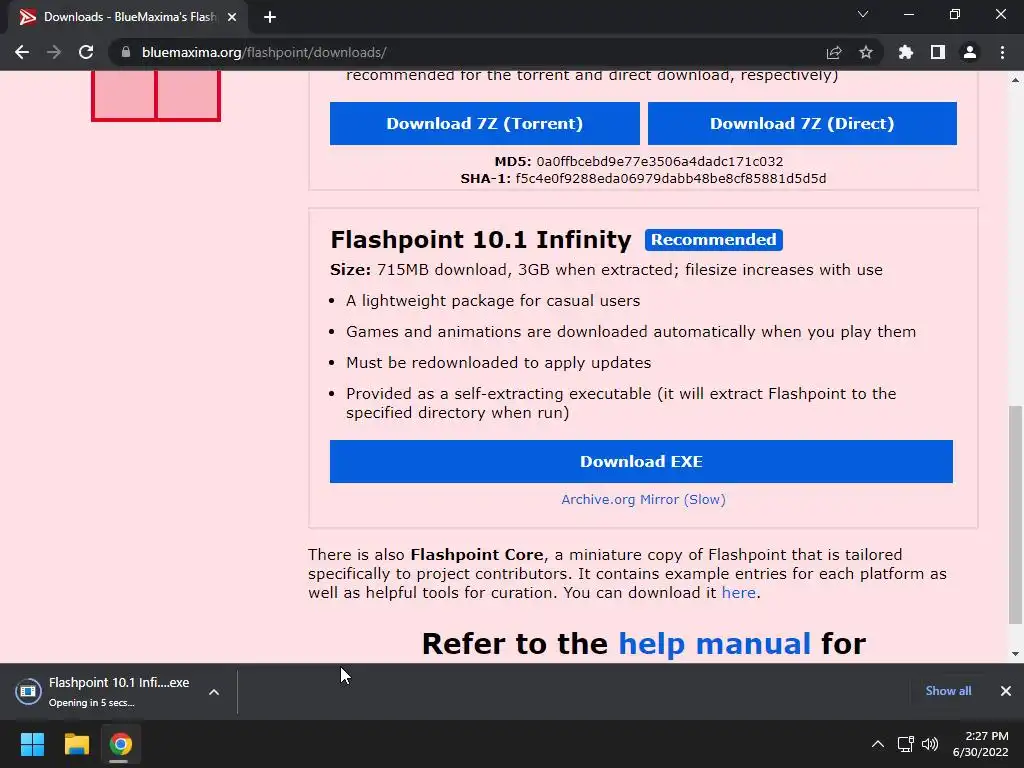Click the Download EXE button
The image size is (1024, 768).
pyautogui.click(x=641, y=462)
